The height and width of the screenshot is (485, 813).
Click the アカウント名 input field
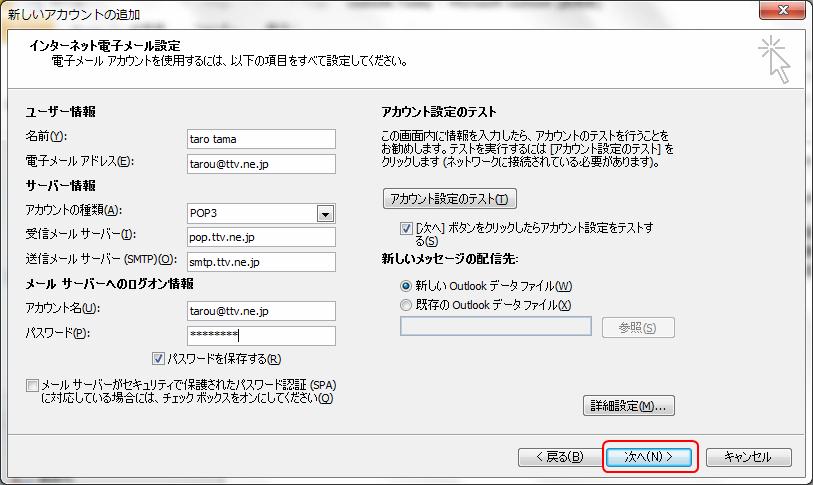coord(261,311)
